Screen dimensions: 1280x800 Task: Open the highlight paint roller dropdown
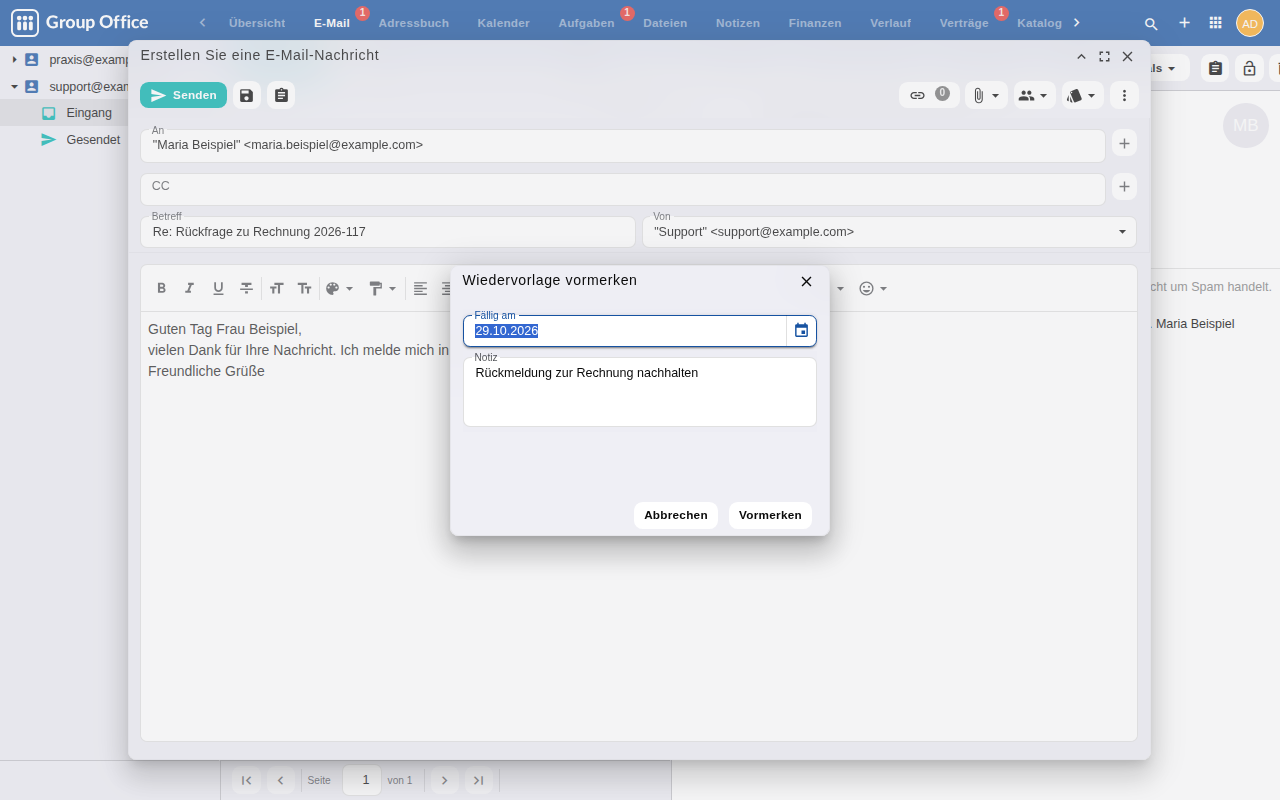pyautogui.click(x=382, y=288)
